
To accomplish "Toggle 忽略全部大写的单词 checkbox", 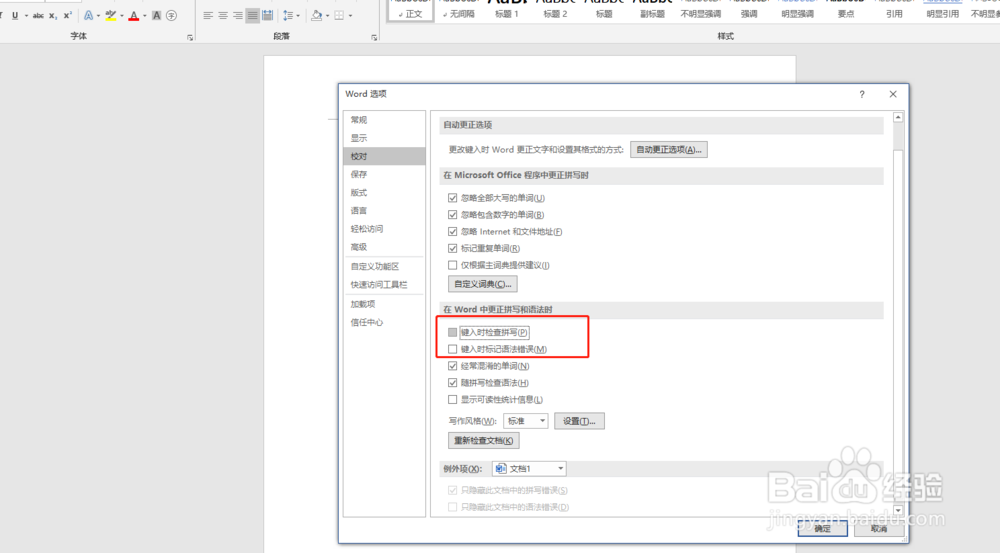I will (x=452, y=198).
